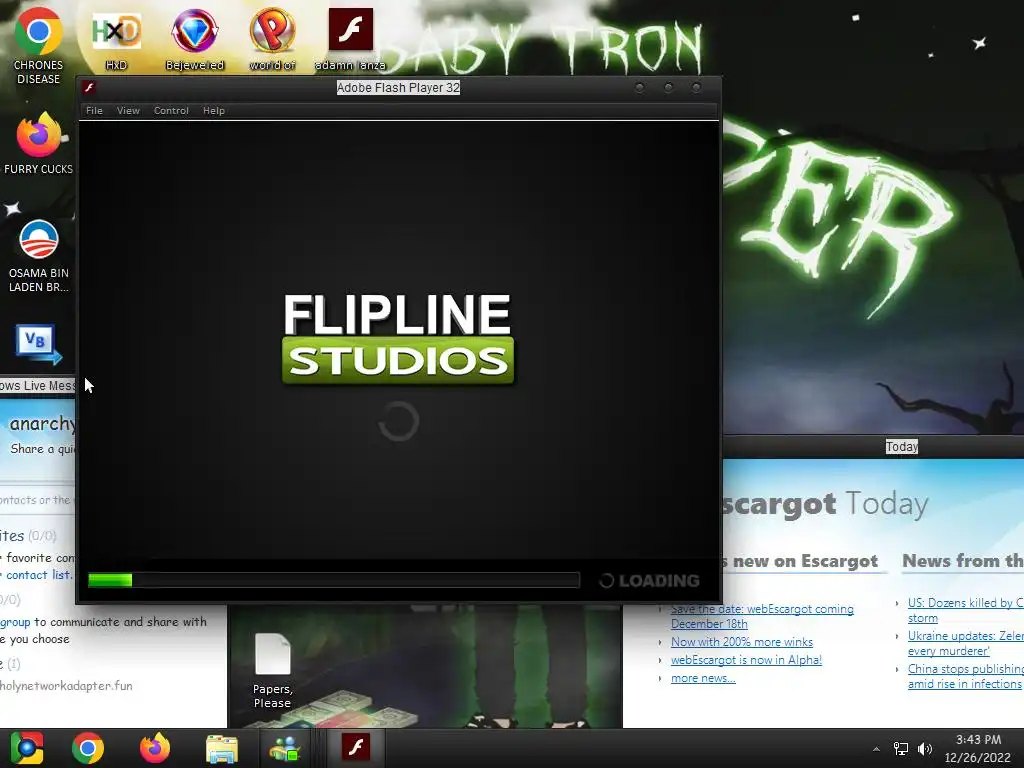Open 'China stops publishing' news link
The height and width of the screenshot is (768, 1024).
(965, 676)
